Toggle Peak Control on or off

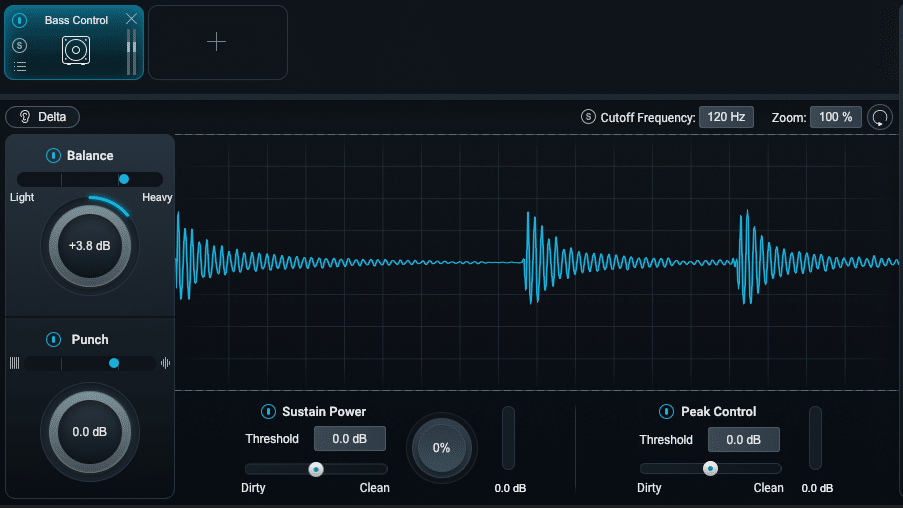[x=666, y=411]
